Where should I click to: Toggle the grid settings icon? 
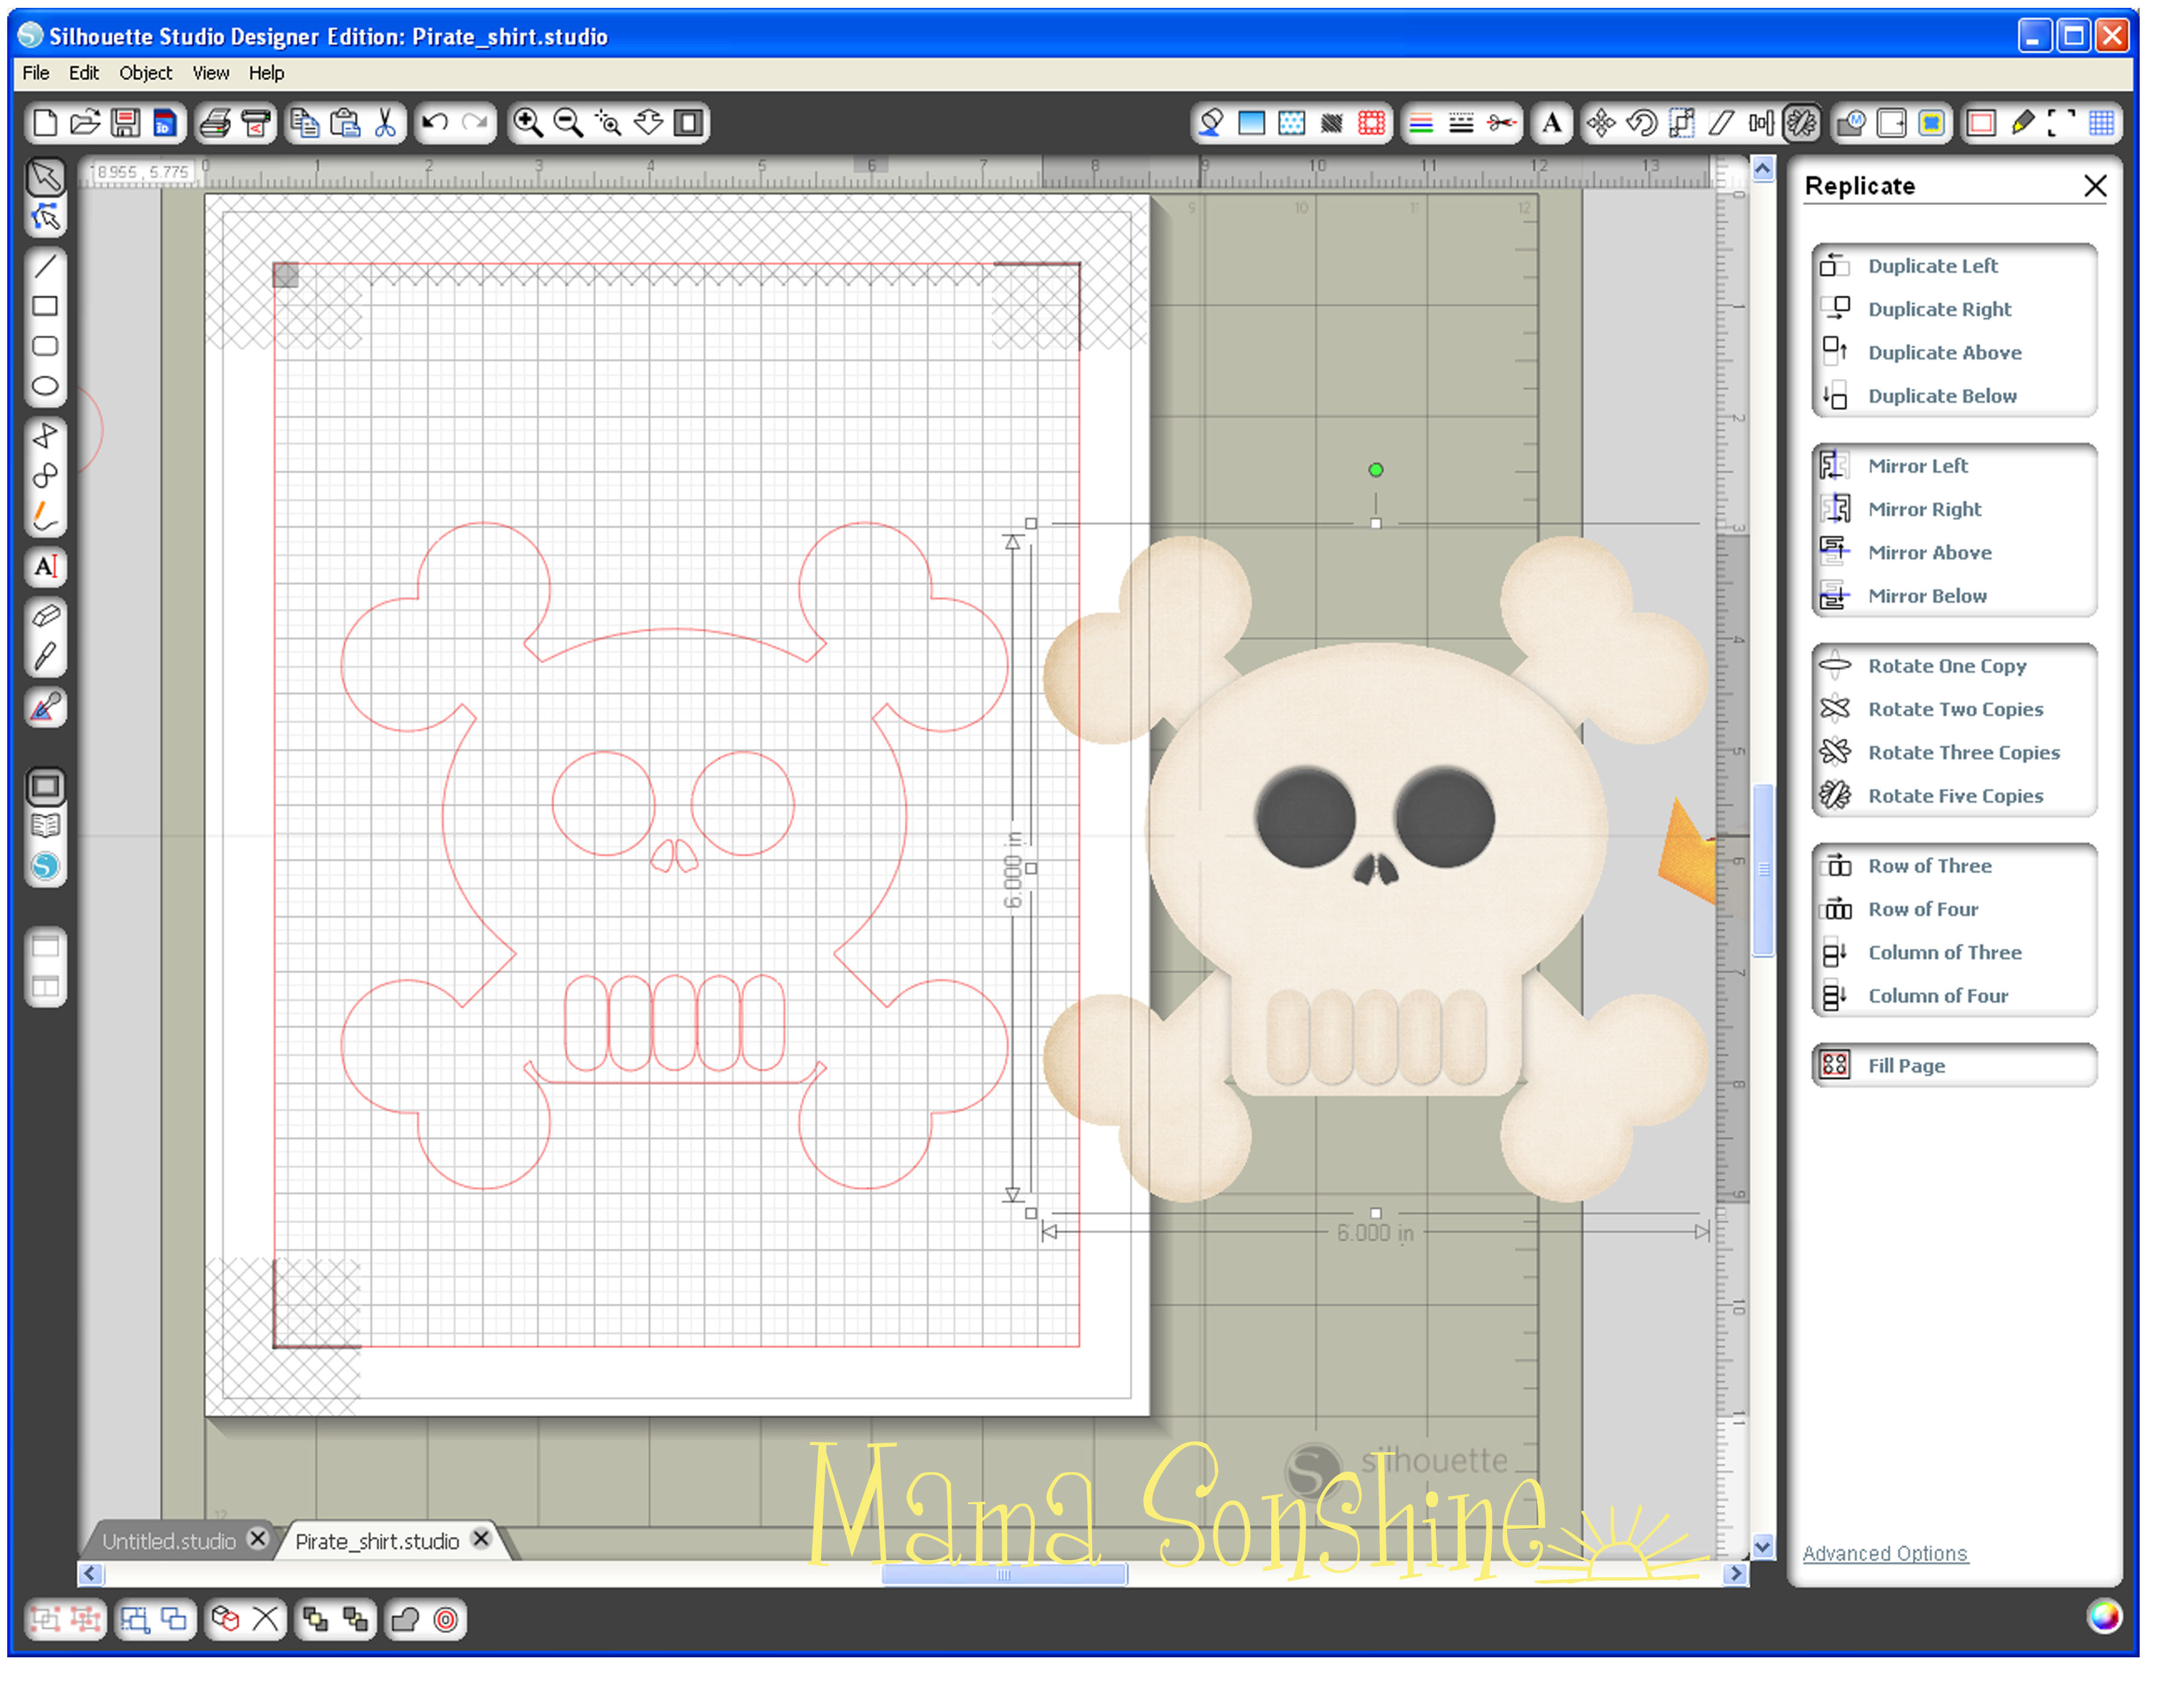pyautogui.click(x=2101, y=123)
